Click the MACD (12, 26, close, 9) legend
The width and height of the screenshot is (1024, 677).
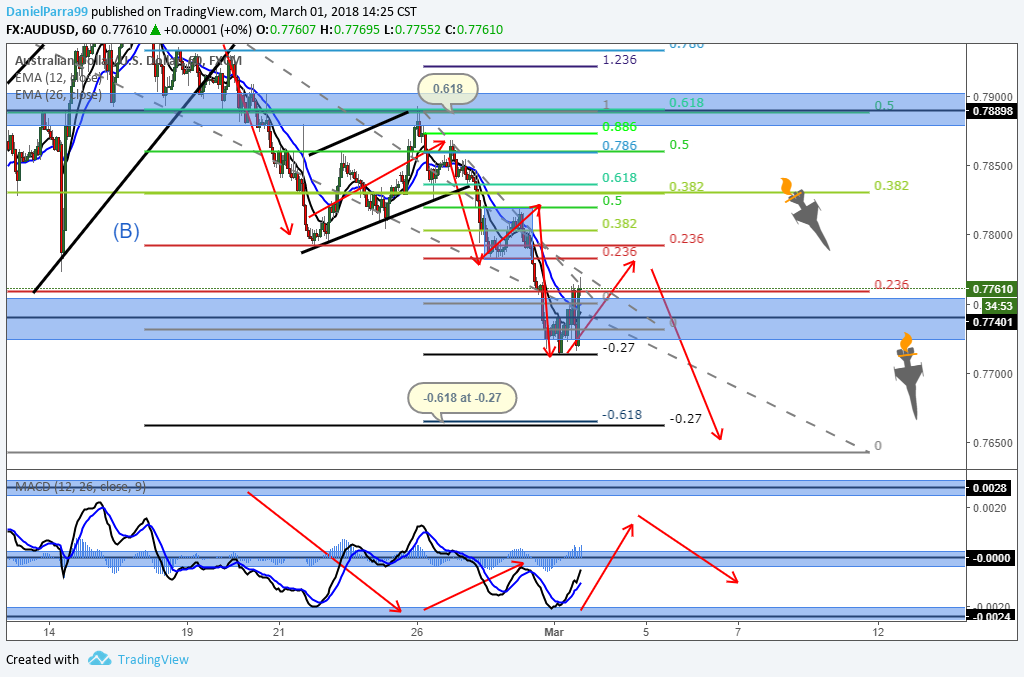click(80, 487)
